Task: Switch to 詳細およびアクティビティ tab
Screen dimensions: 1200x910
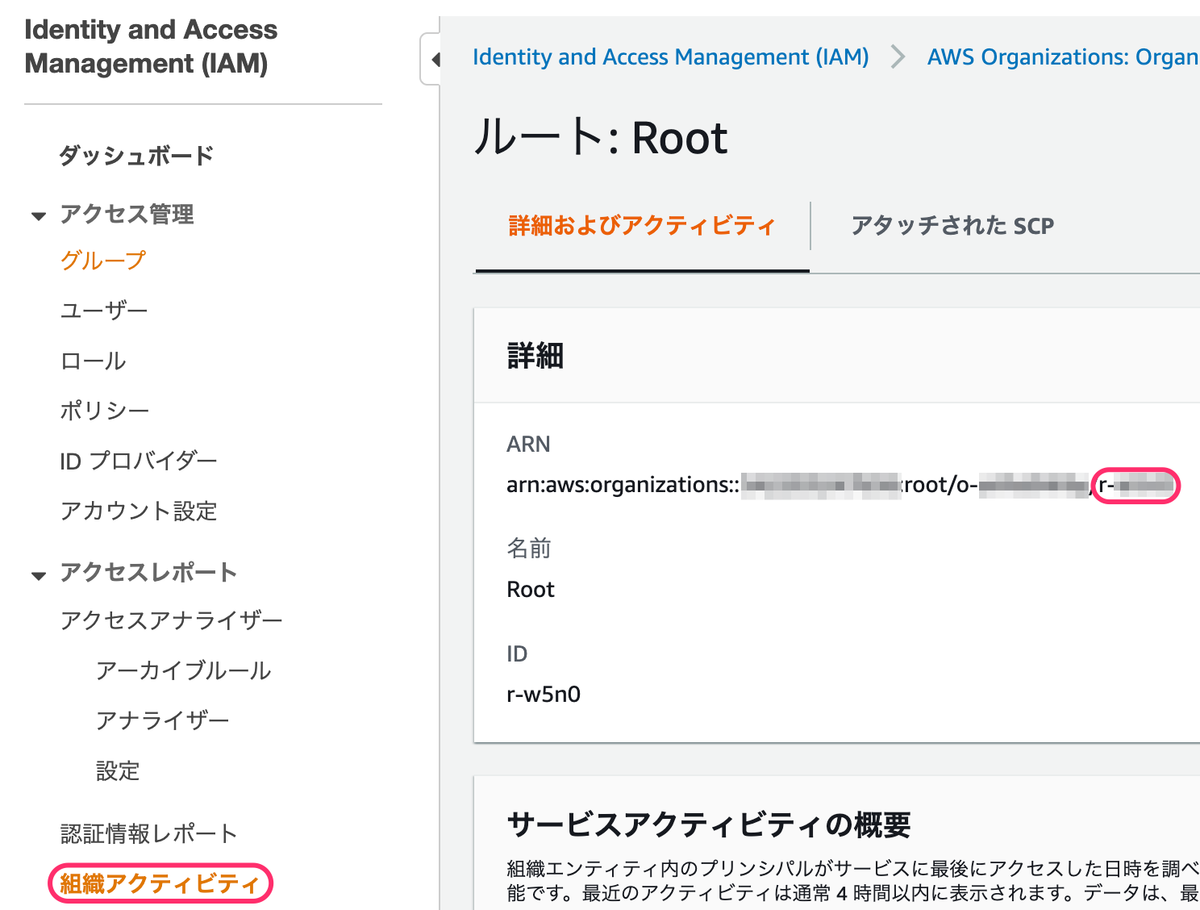Action: pyautogui.click(x=642, y=225)
